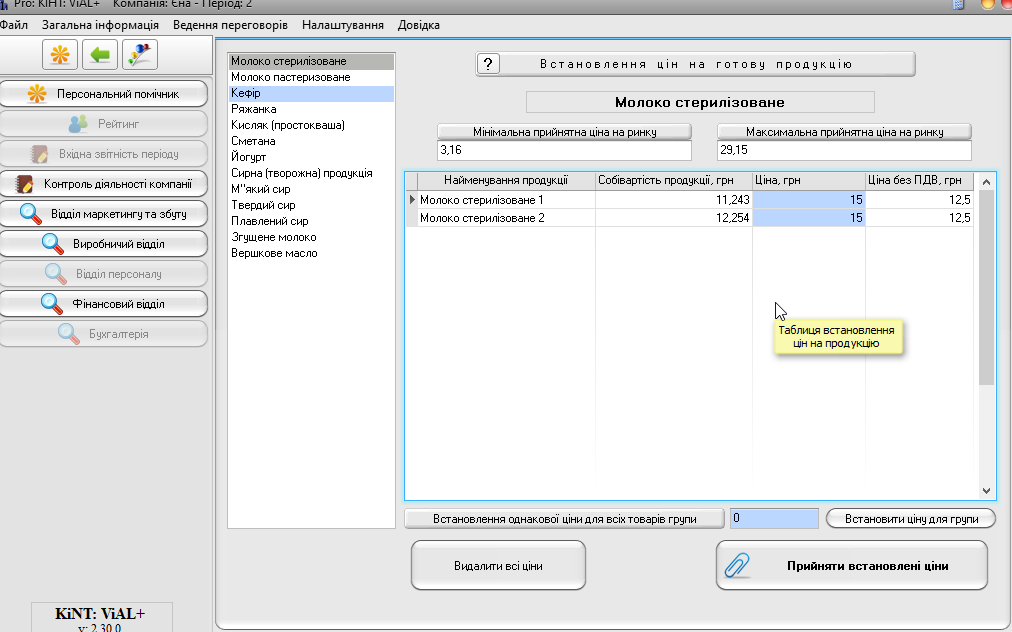Select Плавлений сир in list
Screen dimensions: 1012x632
coord(311,221)
